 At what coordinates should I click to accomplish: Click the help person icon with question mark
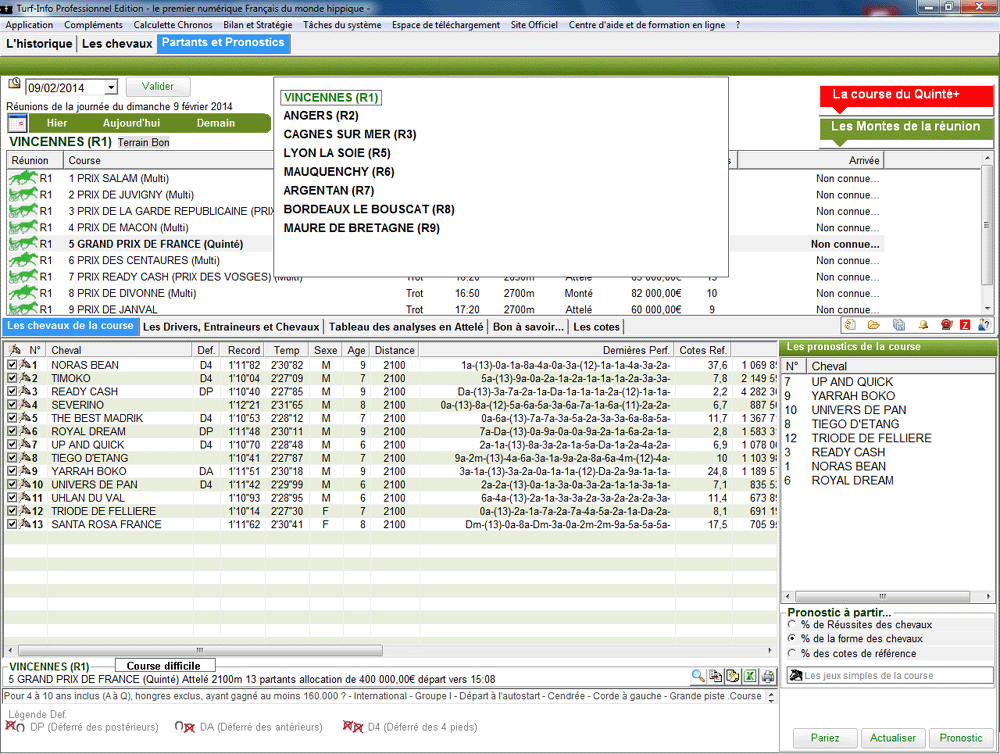tap(985, 325)
